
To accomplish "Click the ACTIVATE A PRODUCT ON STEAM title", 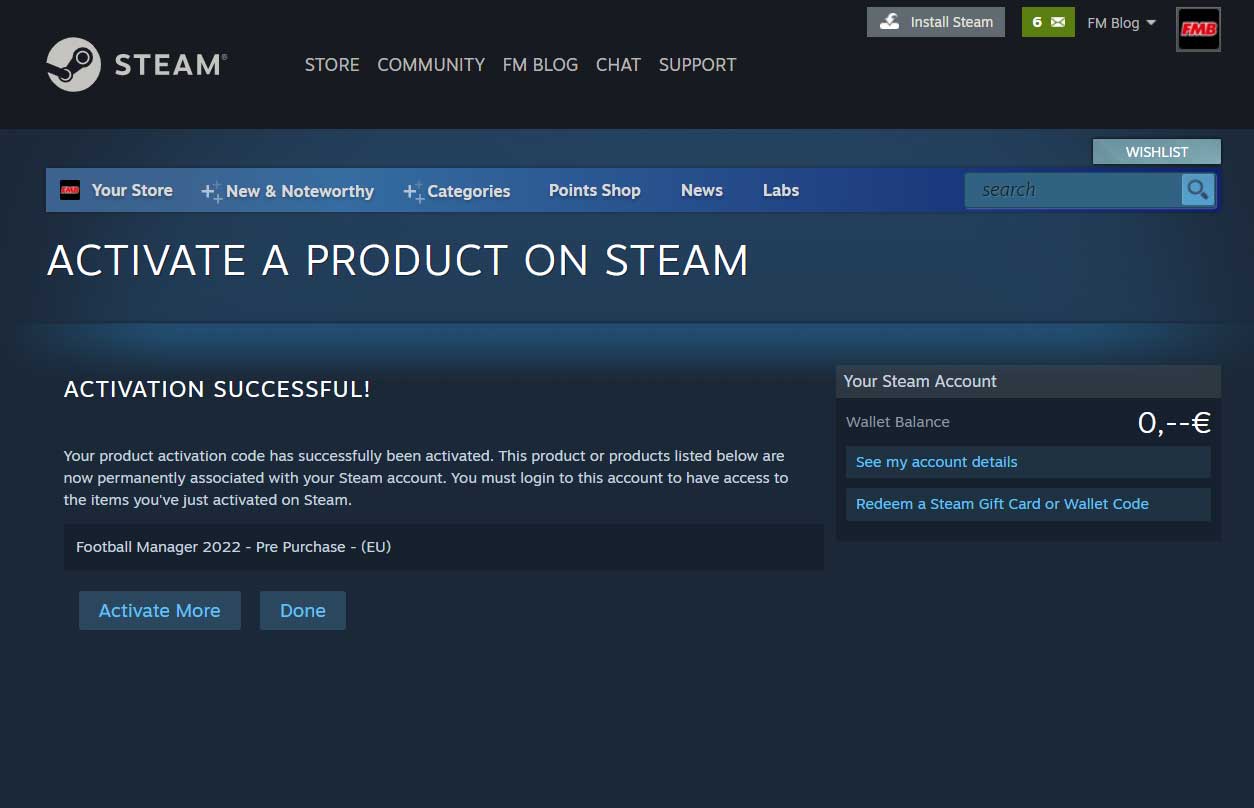I will click(x=398, y=261).
